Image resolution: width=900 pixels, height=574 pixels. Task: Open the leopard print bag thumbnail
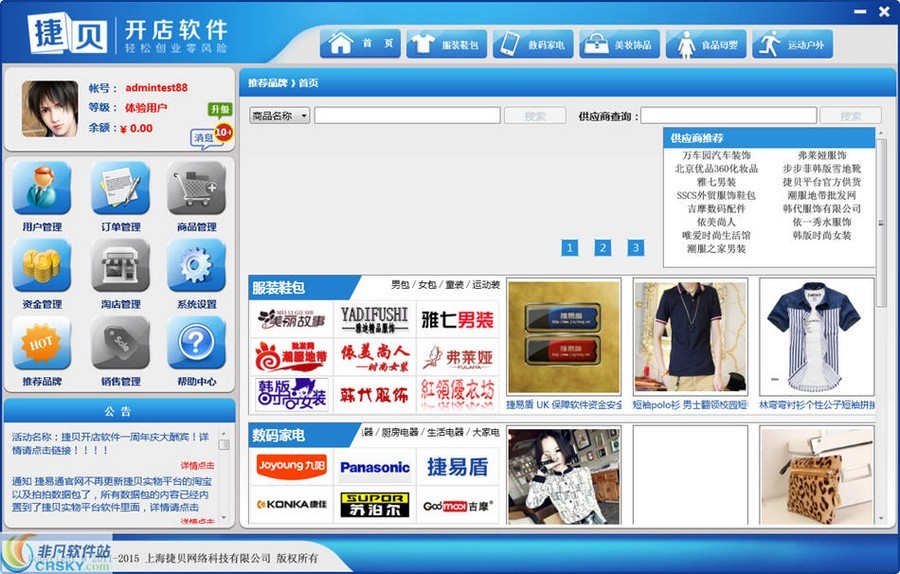pos(817,475)
